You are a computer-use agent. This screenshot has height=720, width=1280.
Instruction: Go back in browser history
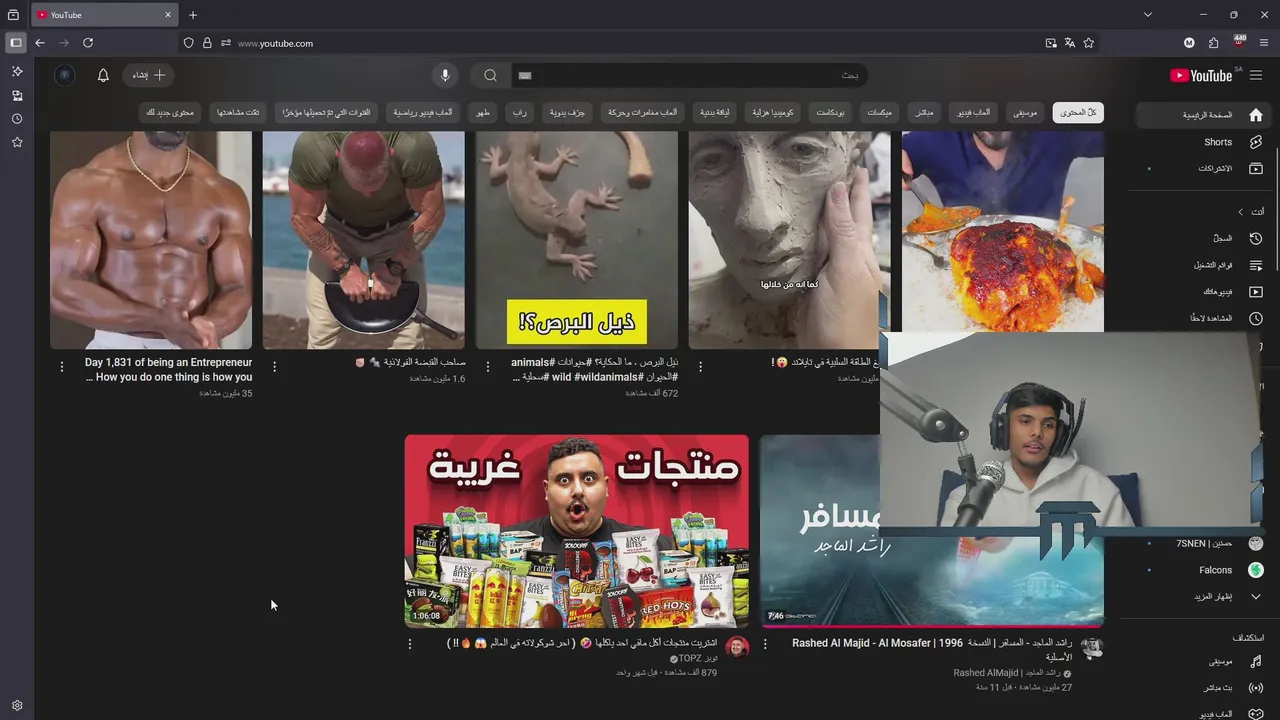point(40,43)
